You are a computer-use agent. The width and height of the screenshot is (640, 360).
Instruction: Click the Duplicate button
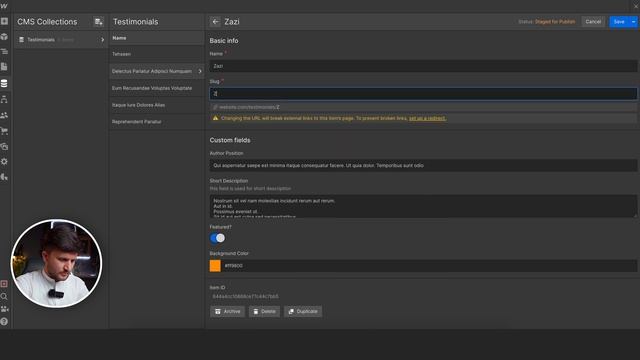303,311
